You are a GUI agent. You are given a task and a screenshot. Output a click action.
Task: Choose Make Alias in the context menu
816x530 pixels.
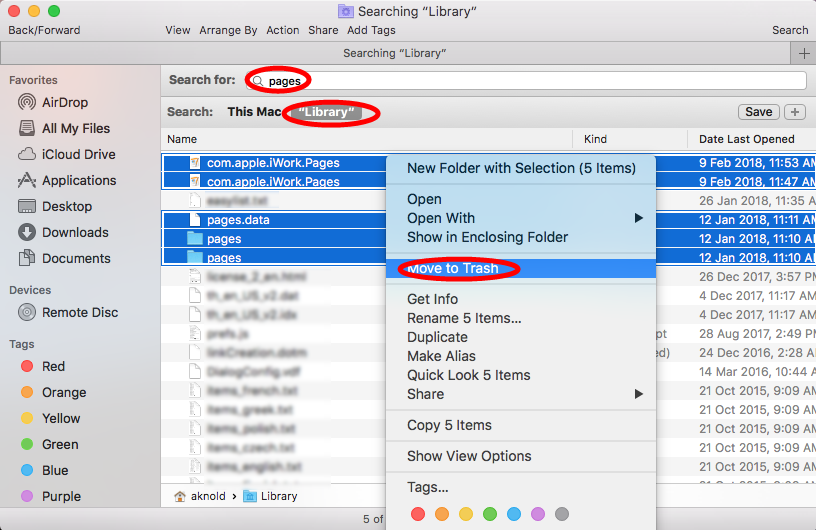pyautogui.click(x=521, y=356)
